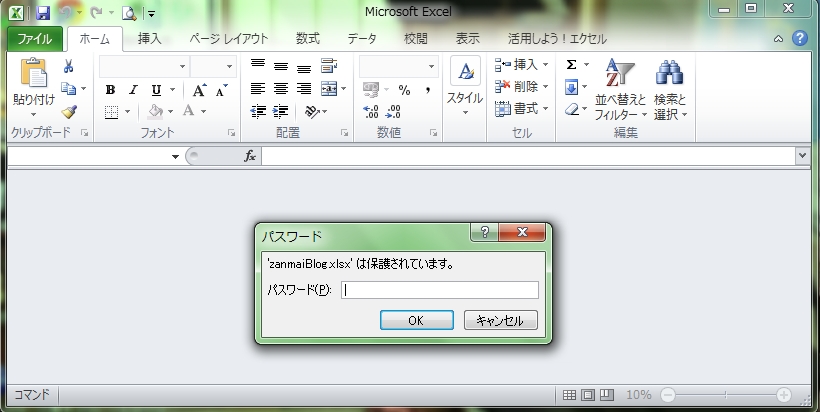The image size is (820, 412).
Task: Click the Copy icon
Action: (69, 88)
